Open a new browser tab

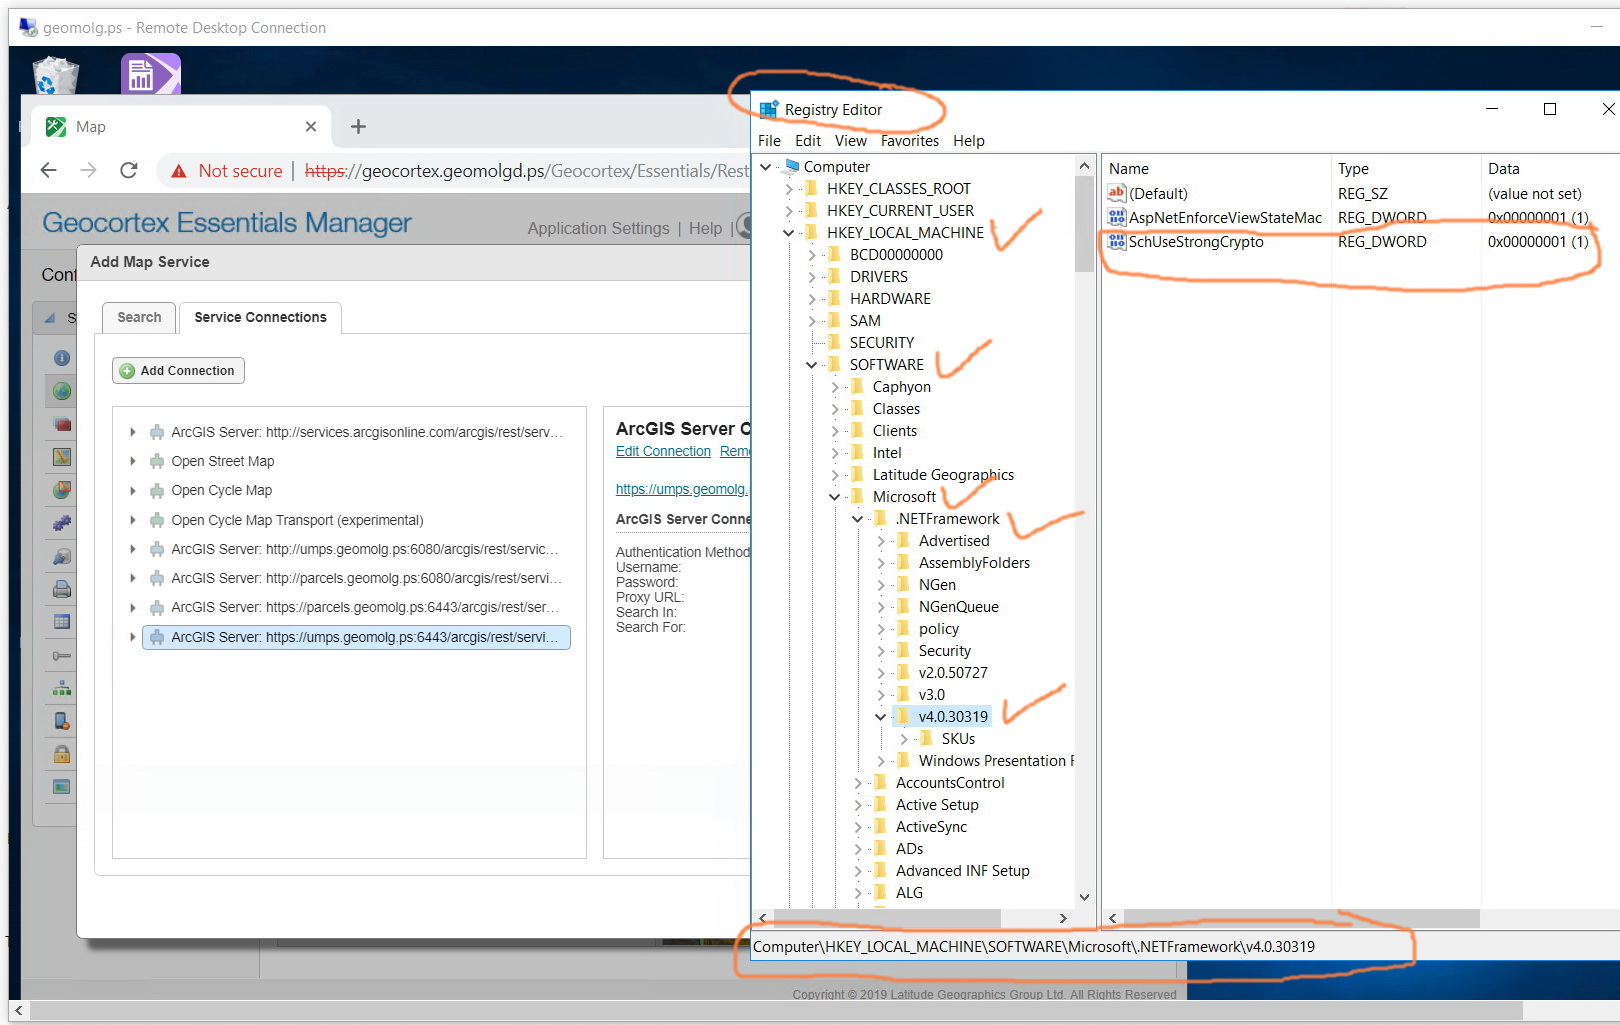358,127
